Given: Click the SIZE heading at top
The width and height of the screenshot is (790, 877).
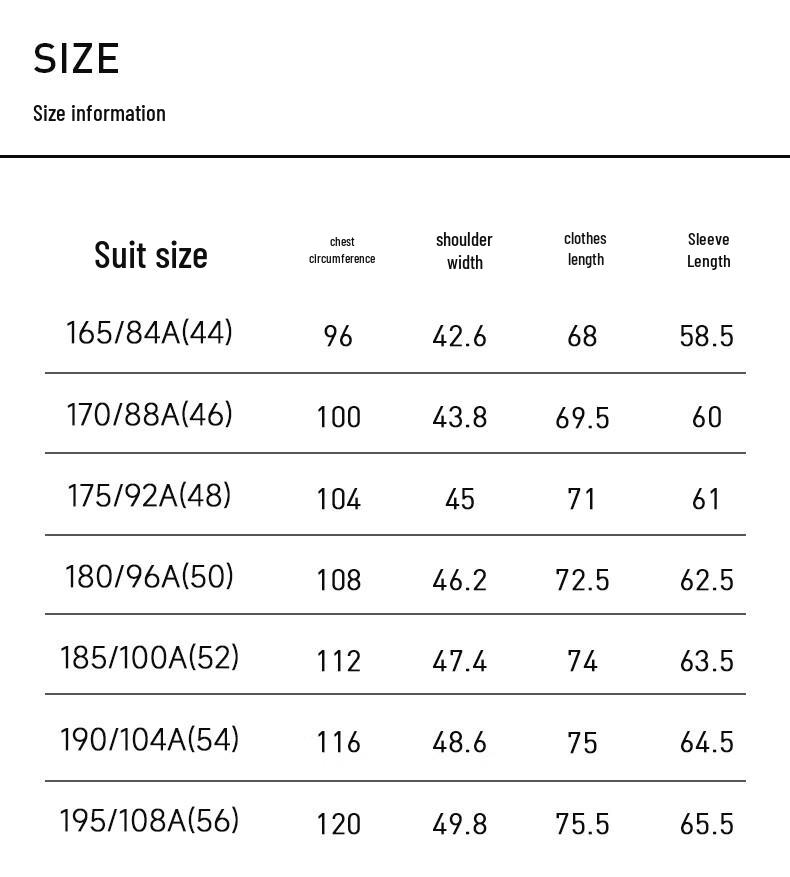Looking at the screenshot, I should [x=76, y=59].
